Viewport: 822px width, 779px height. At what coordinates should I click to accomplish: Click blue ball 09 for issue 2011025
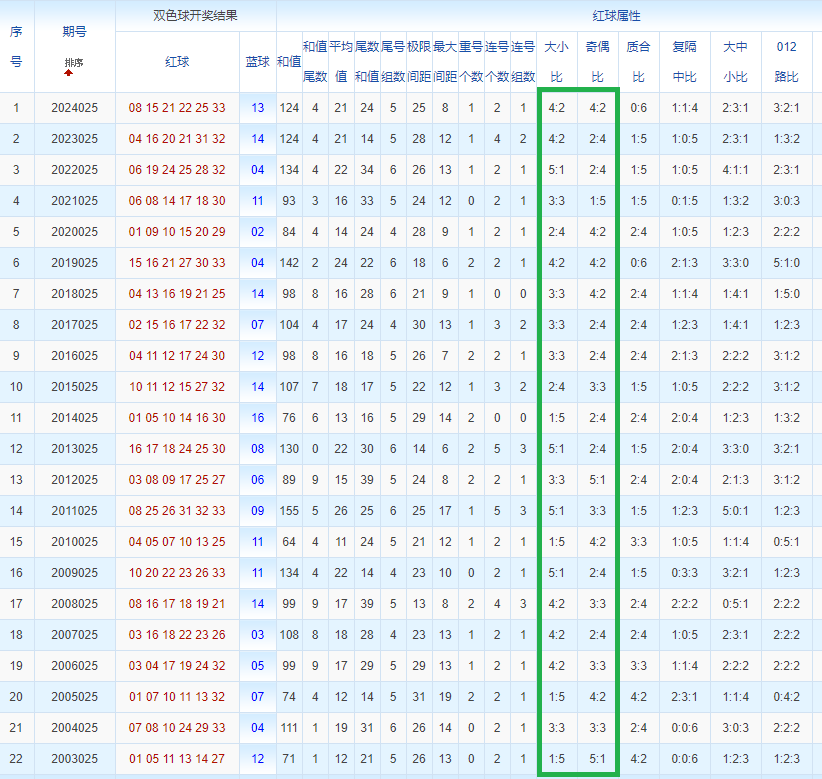258,511
